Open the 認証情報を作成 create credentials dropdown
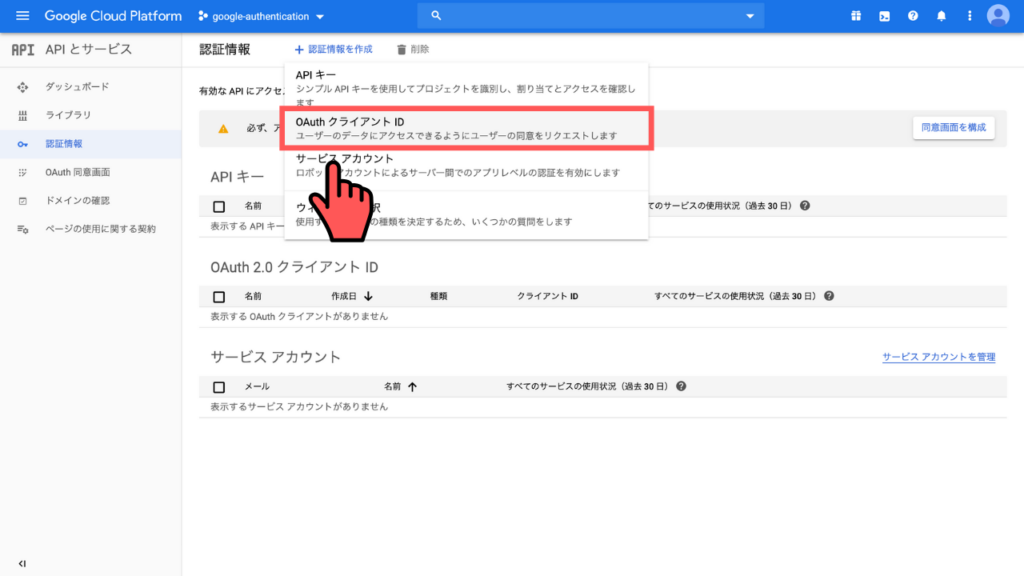Image resolution: width=1024 pixels, height=576 pixels. pyautogui.click(x=333, y=50)
